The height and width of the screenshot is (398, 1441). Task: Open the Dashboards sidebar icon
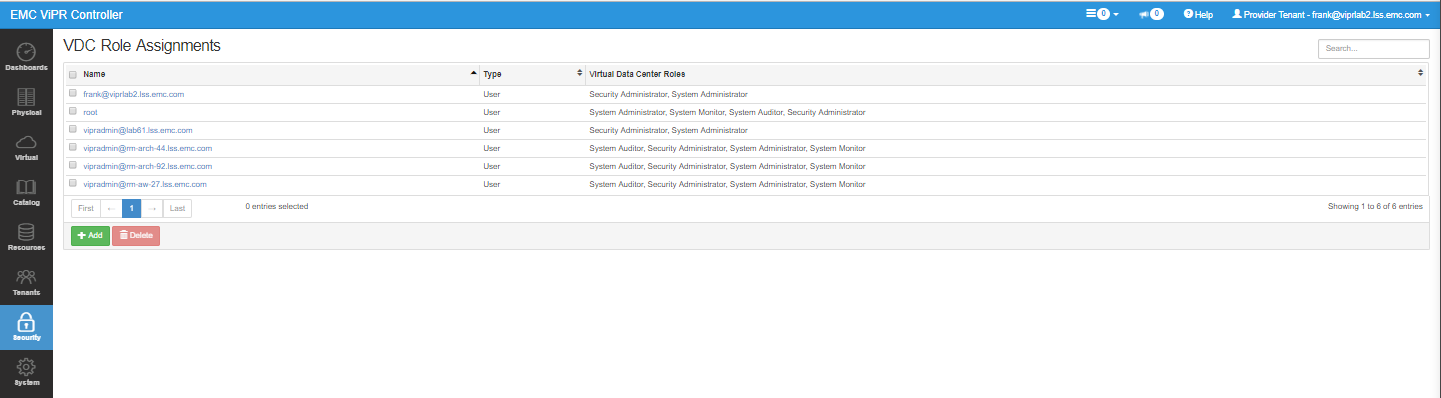tap(26, 56)
